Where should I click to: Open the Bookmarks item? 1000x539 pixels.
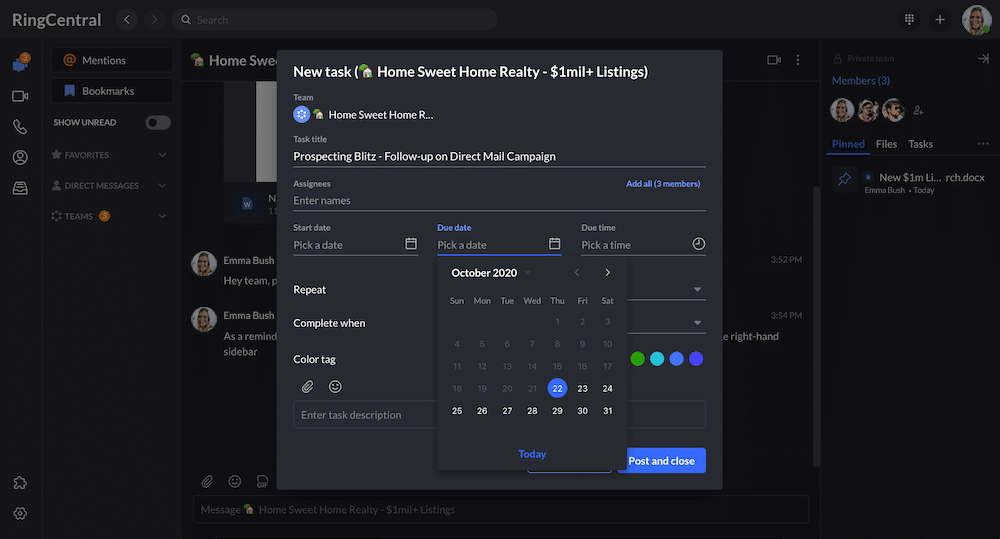point(112,91)
